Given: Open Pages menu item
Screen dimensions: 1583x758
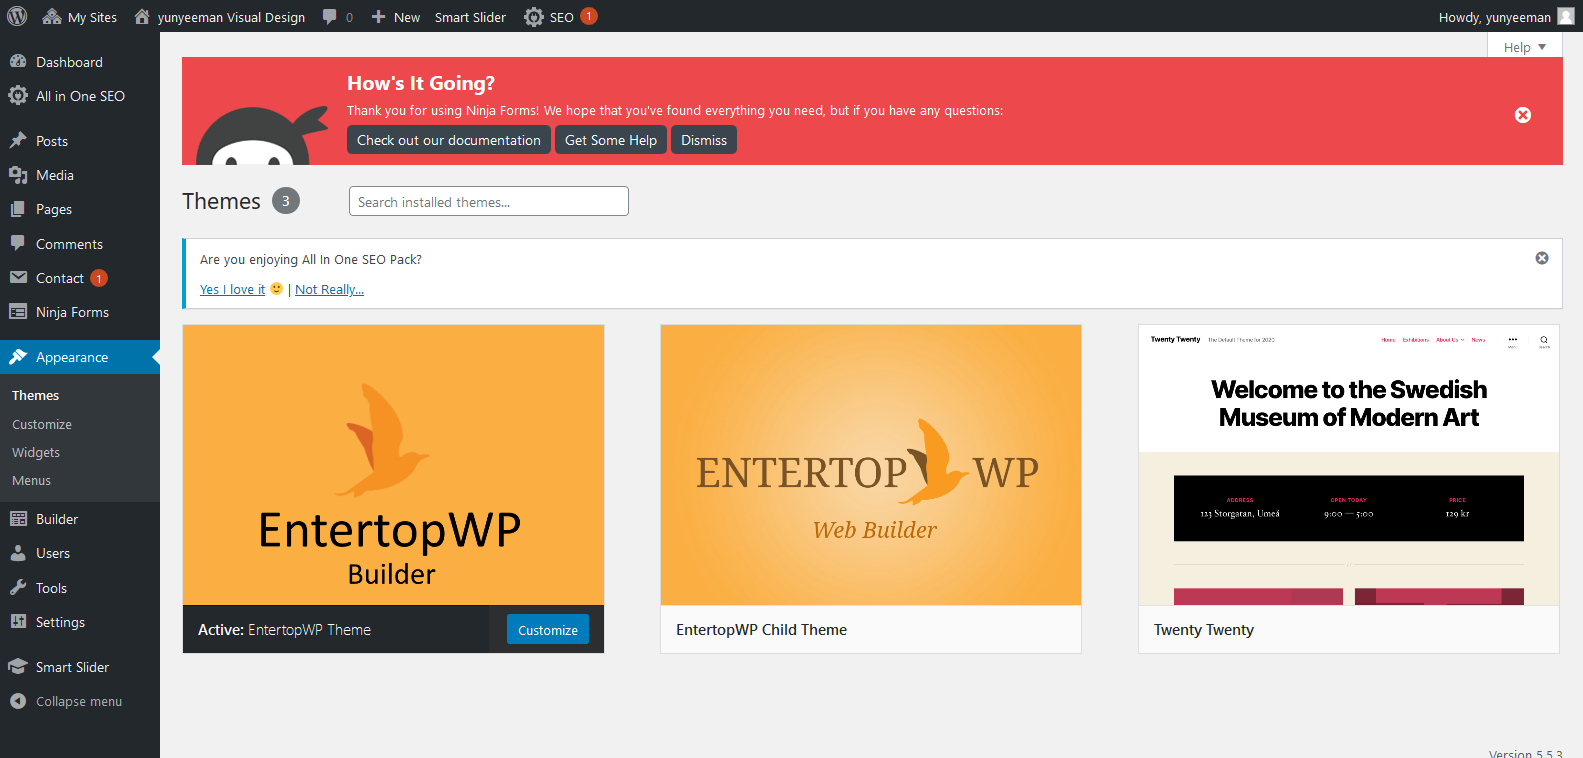Looking at the screenshot, I should click(80, 209).
